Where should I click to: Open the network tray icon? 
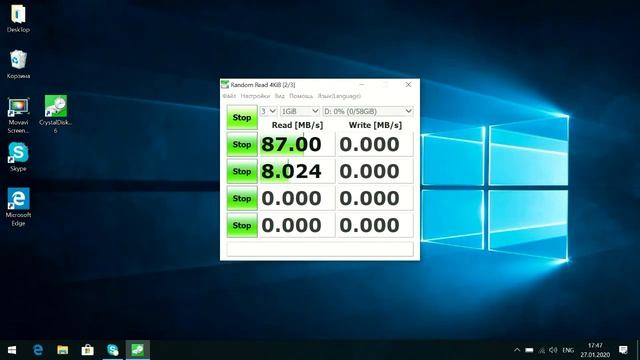[542, 350]
